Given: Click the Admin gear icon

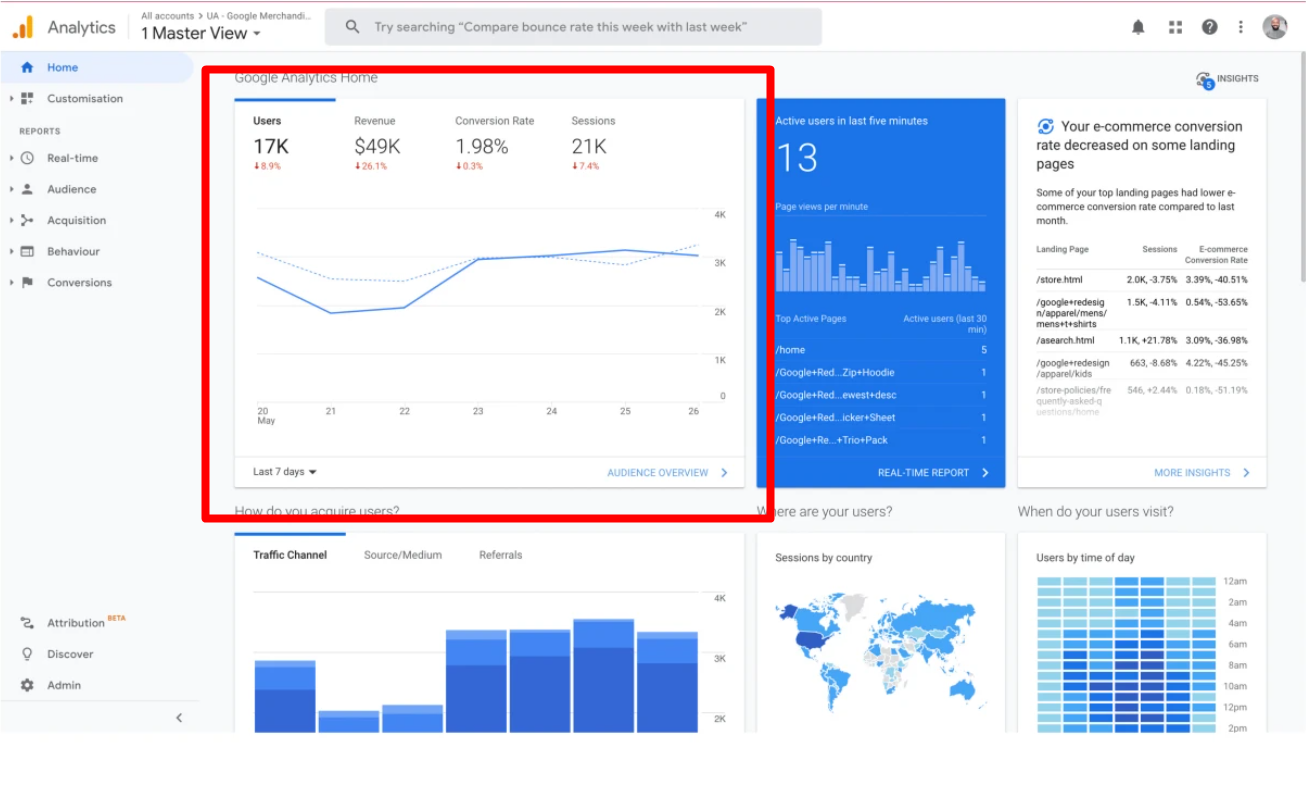Looking at the screenshot, I should (x=27, y=685).
